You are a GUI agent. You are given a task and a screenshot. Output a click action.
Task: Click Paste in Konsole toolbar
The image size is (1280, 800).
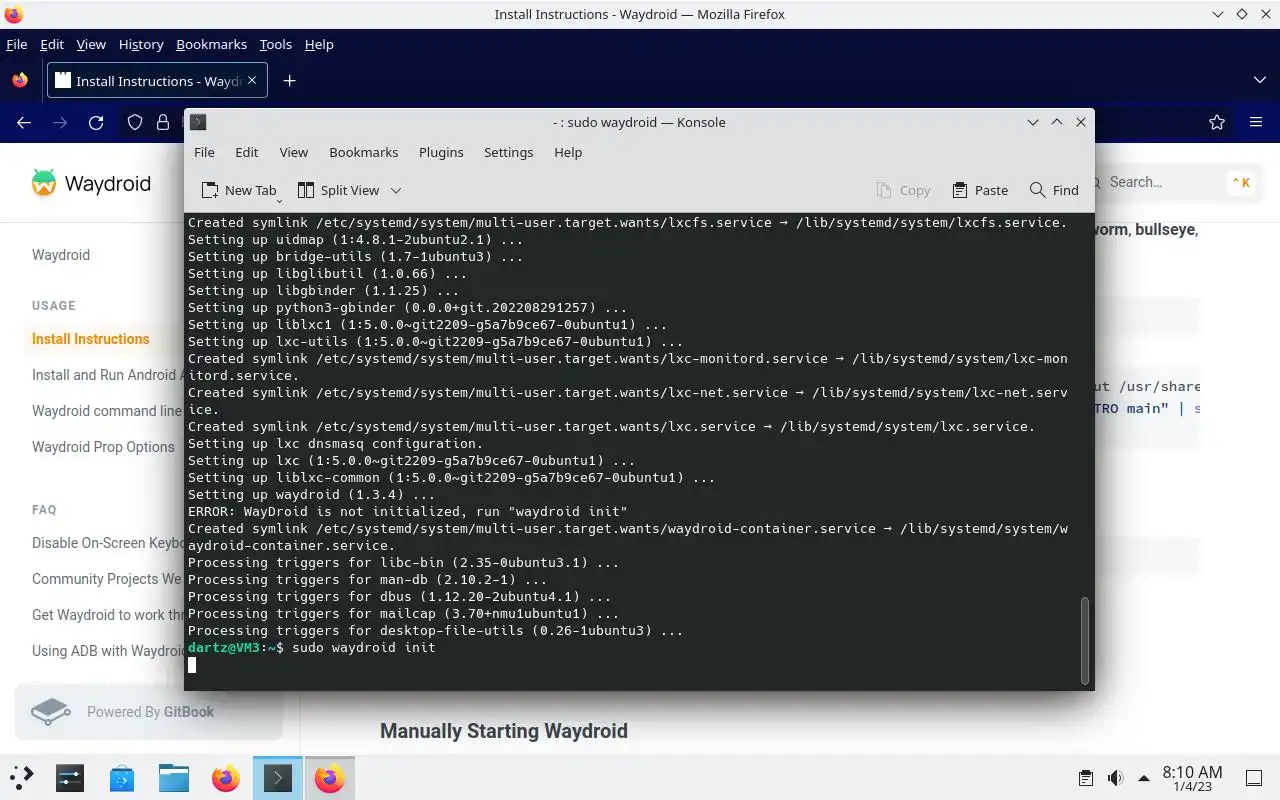[980, 190]
